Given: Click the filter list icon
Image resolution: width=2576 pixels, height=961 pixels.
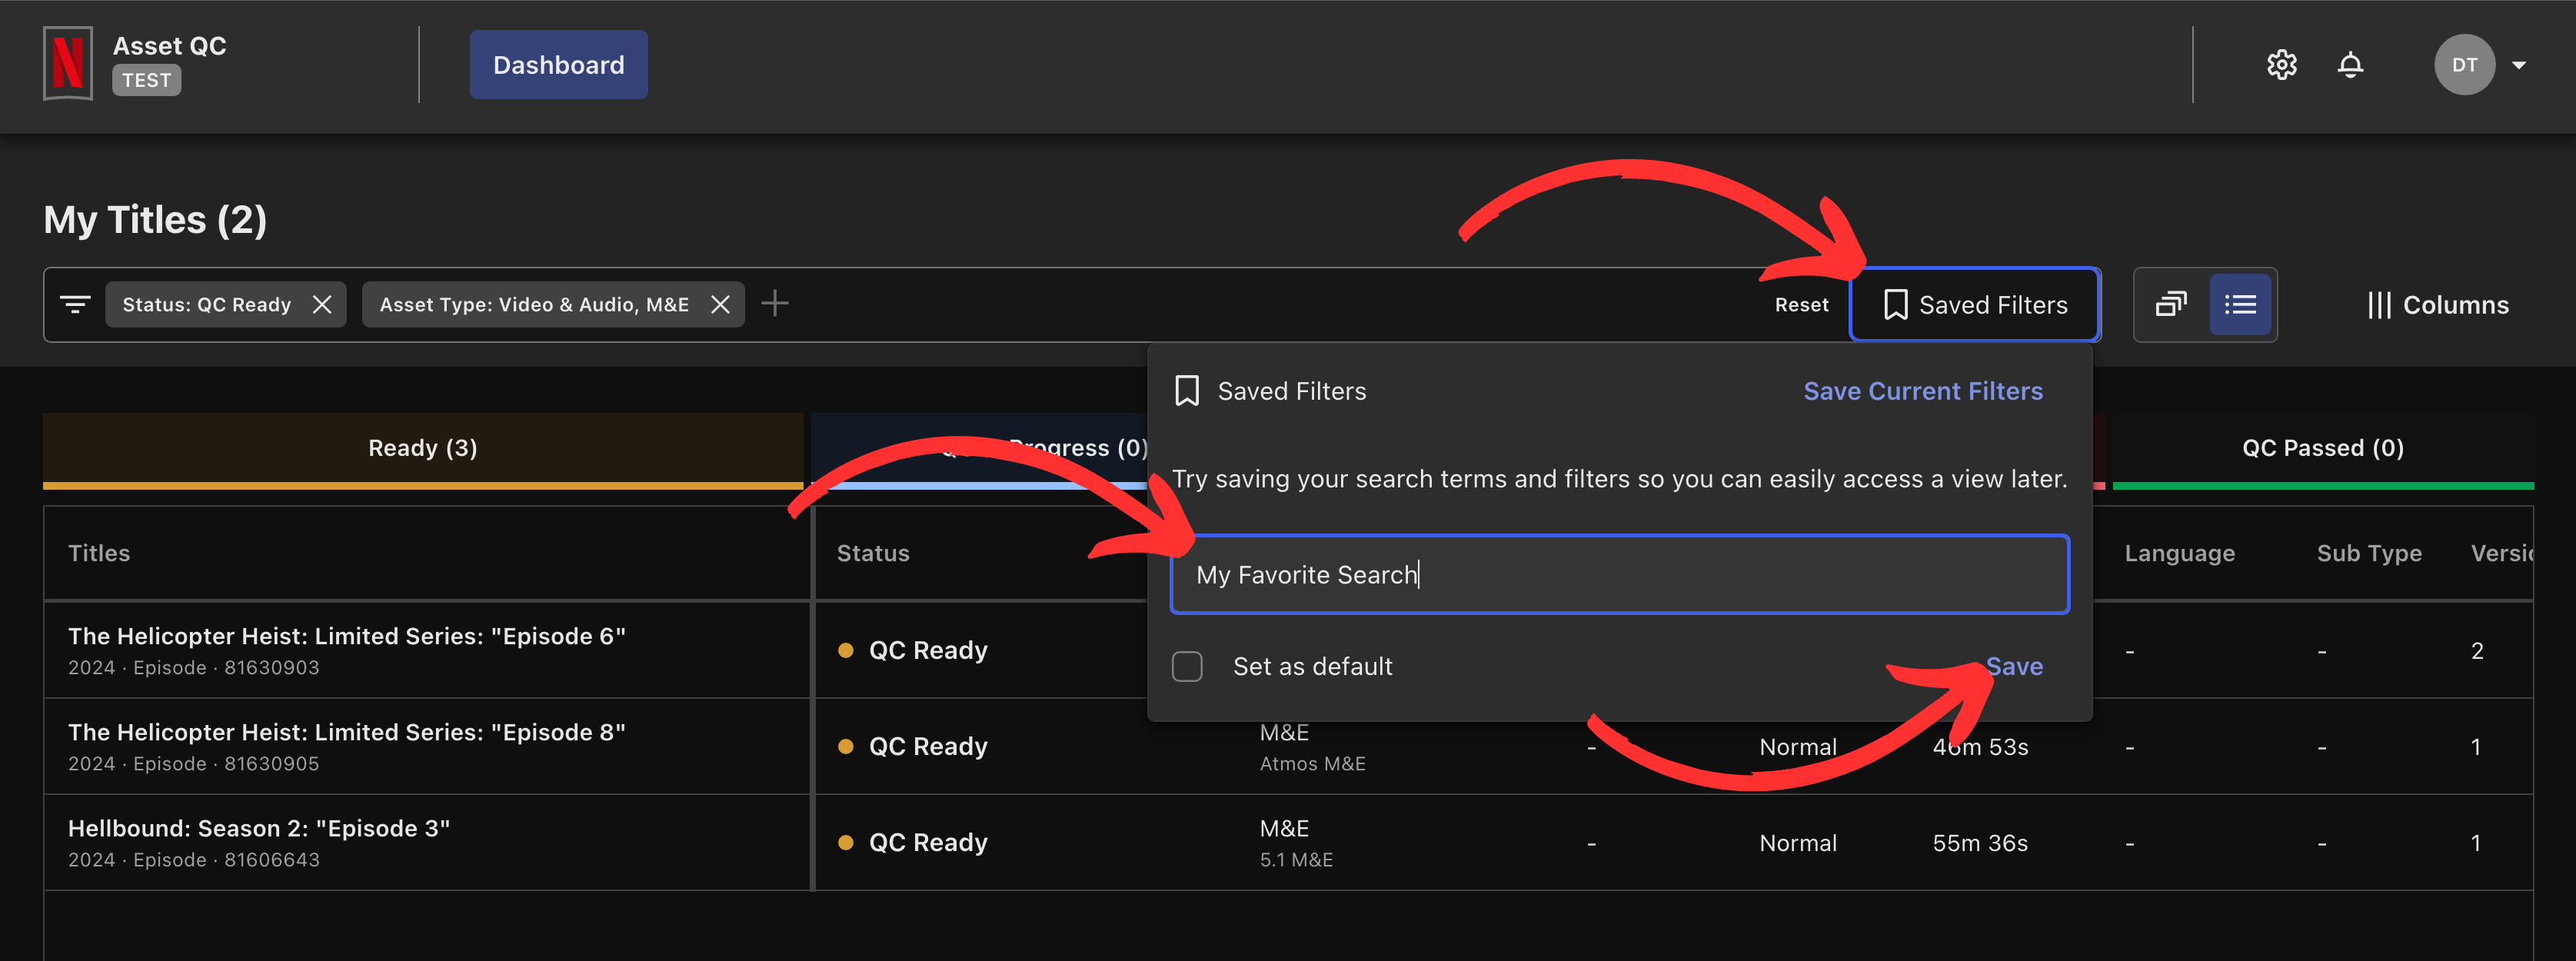Looking at the screenshot, I should (75, 304).
